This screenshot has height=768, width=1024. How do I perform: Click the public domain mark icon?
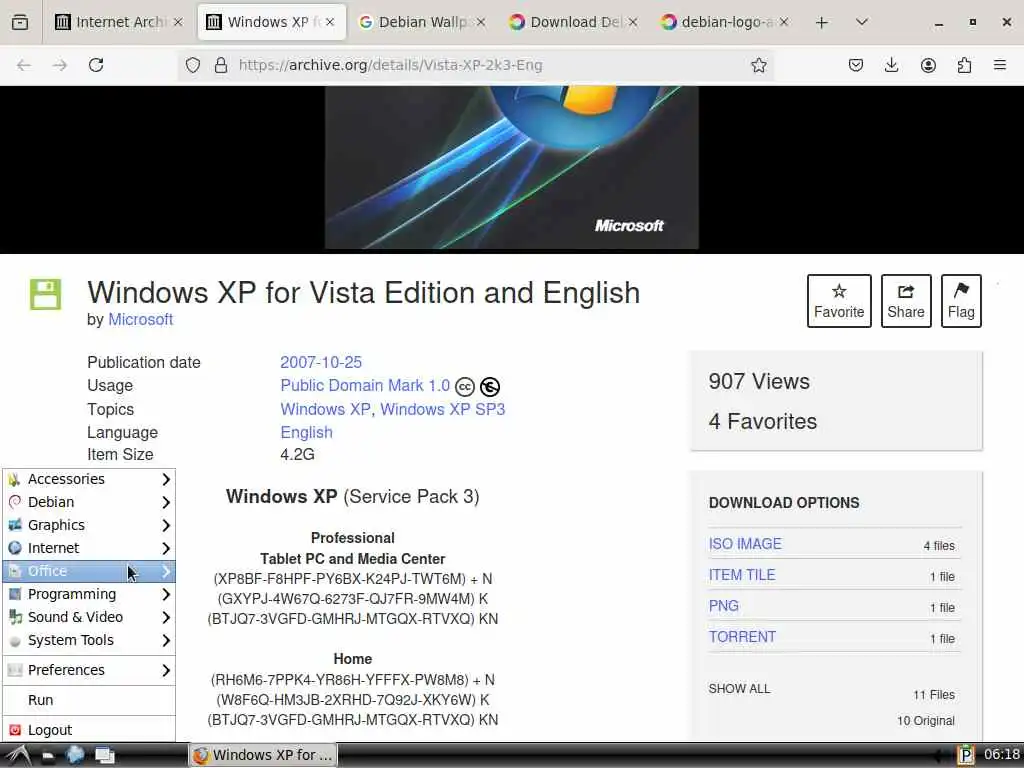point(490,387)
